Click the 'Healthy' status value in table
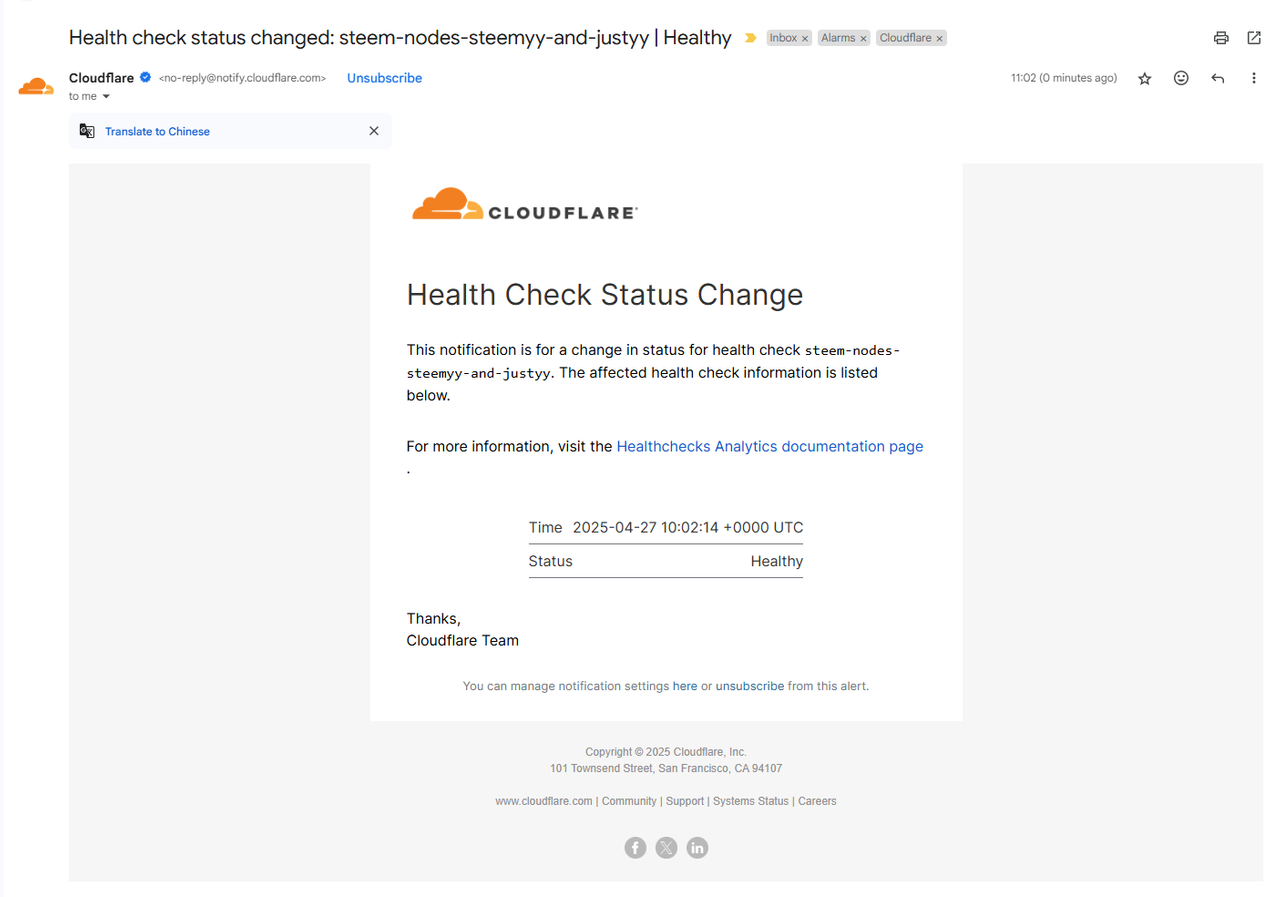The width and height of the screenshot is (1280, 897). (x=777, y=561)
